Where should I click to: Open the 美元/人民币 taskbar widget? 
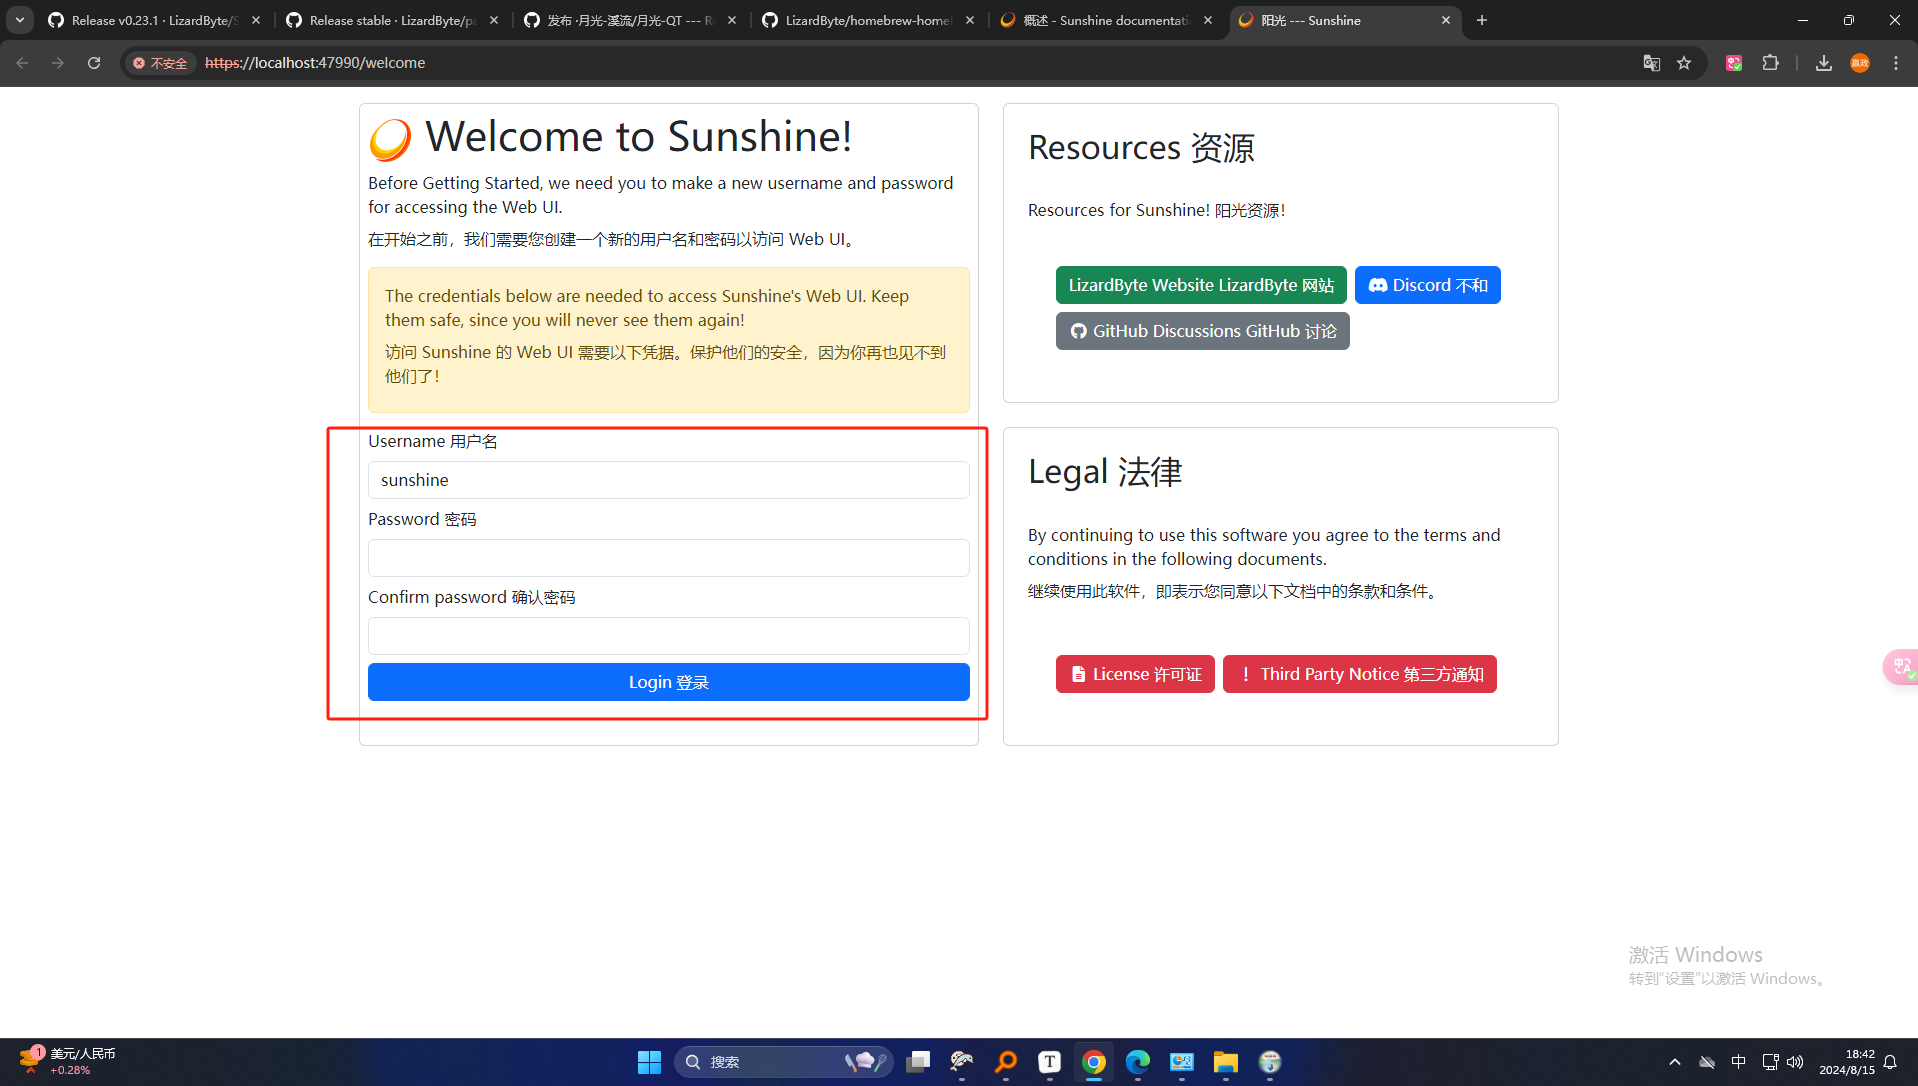click(x=67, y=1061)
